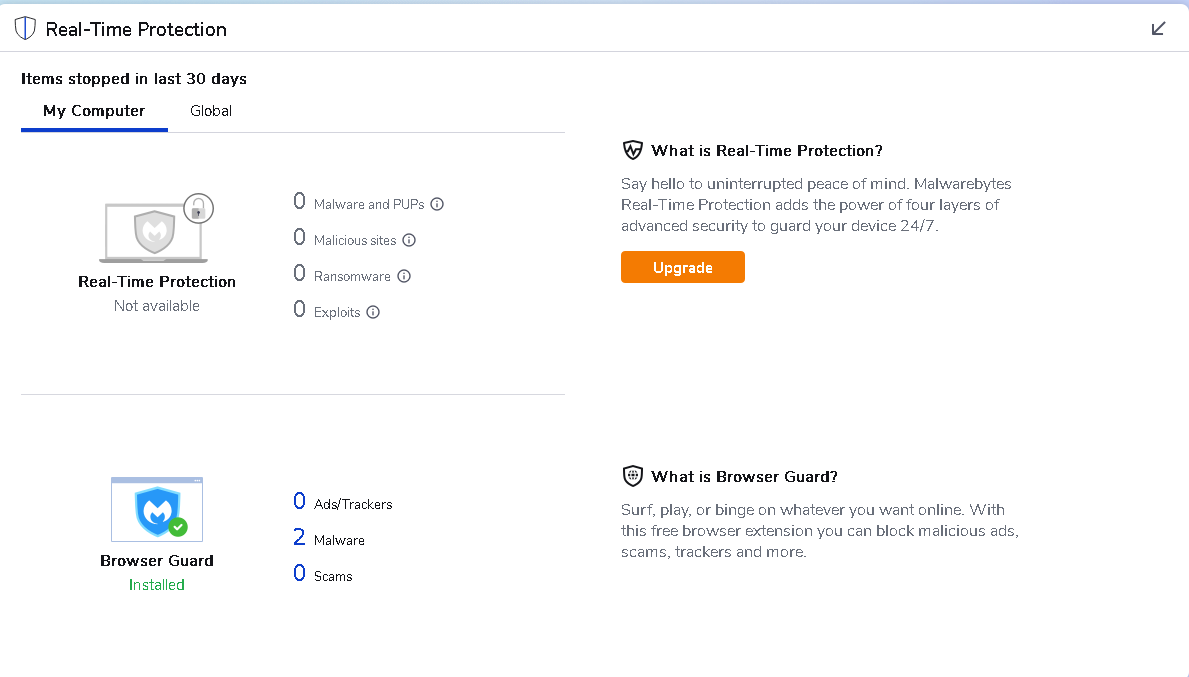Click the Ransomware info icon
This screenshot has height=677, width=1189.
point(404,276)
